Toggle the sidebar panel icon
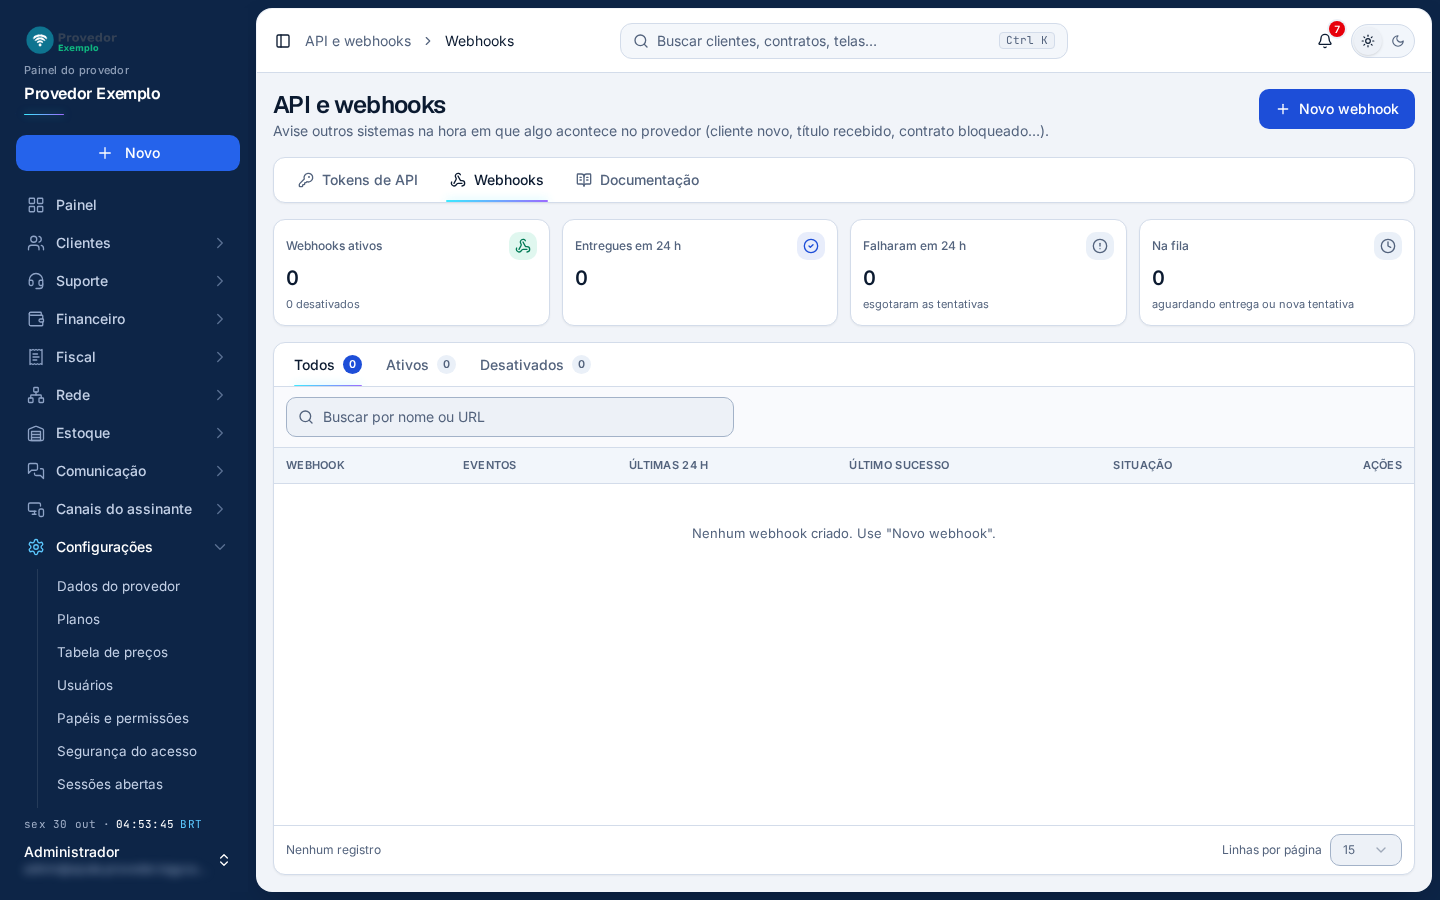1440x900 pixels. [x=283, y=41]
